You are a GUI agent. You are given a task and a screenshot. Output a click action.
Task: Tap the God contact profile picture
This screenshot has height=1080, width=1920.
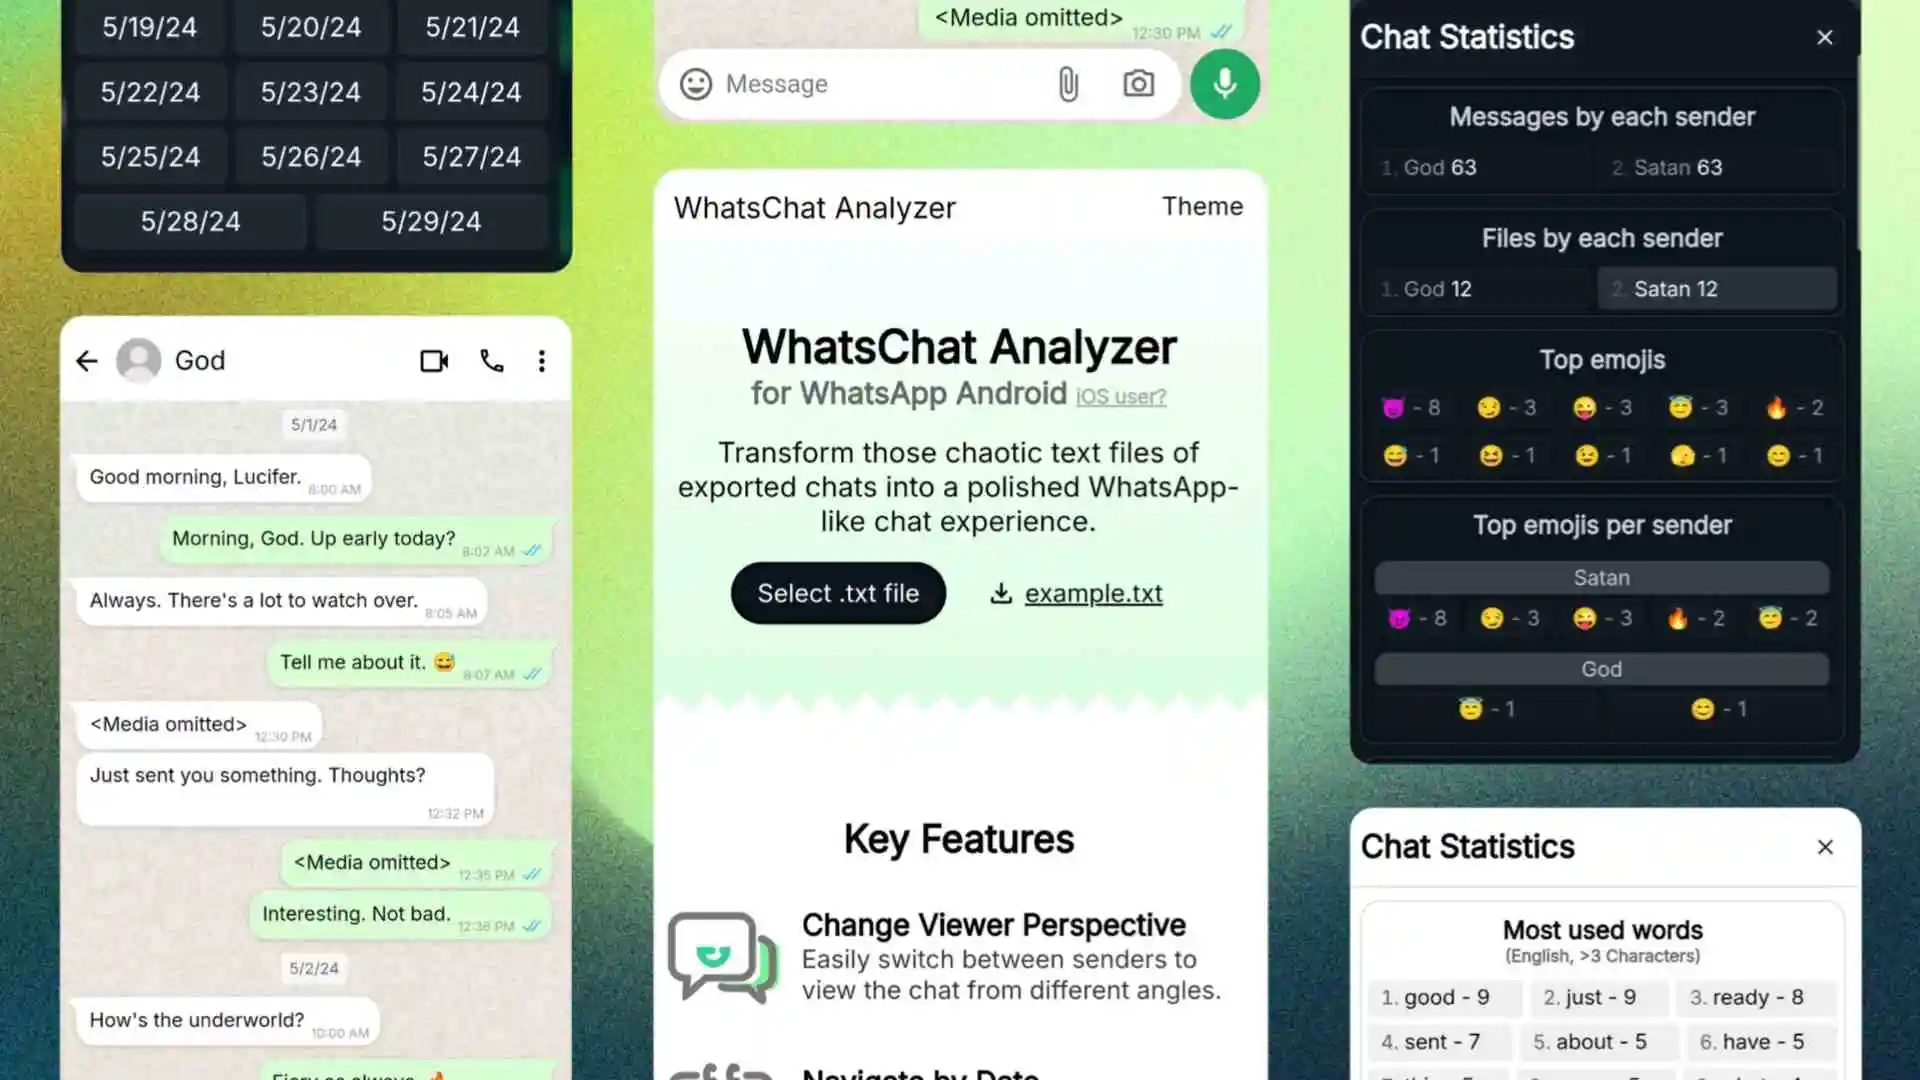coord(138,359)
